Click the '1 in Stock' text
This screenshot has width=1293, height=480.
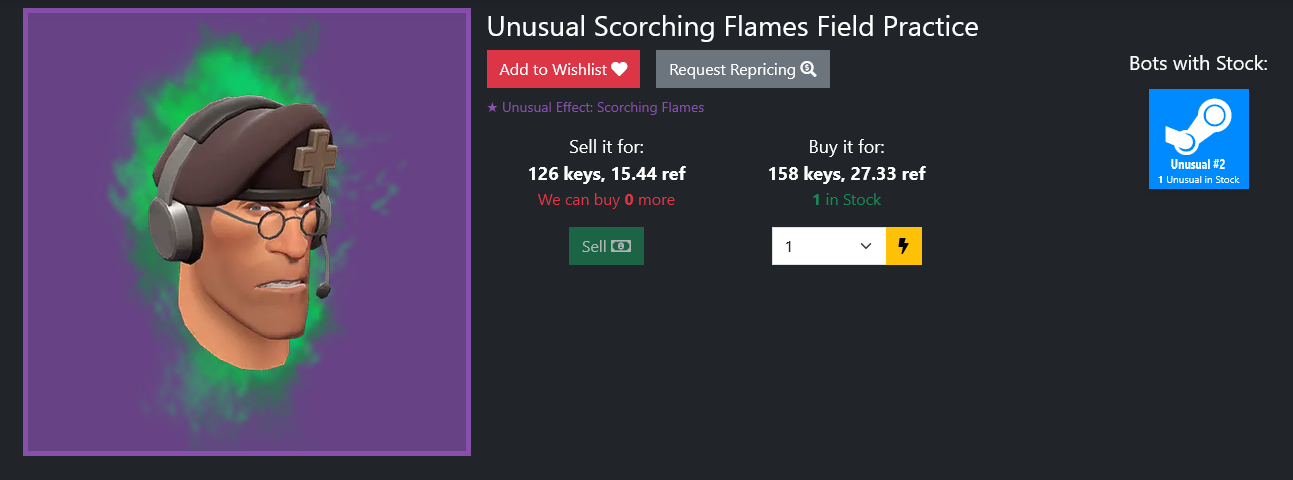coord(847,200)
